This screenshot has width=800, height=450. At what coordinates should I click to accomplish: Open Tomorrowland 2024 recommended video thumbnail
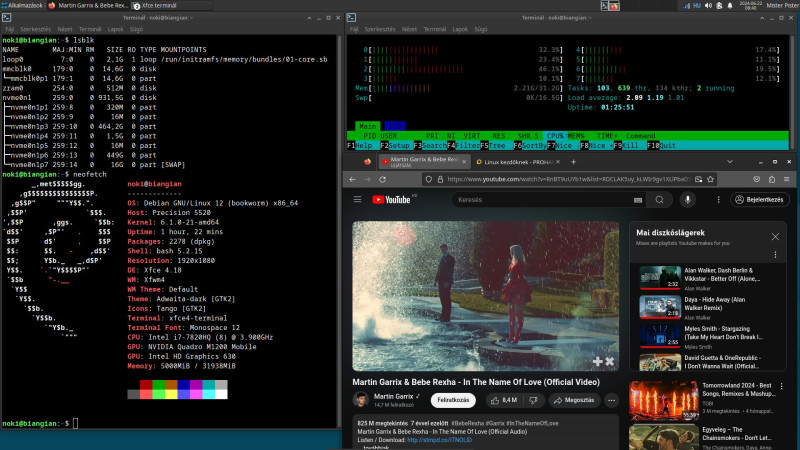tap(663, 401)
